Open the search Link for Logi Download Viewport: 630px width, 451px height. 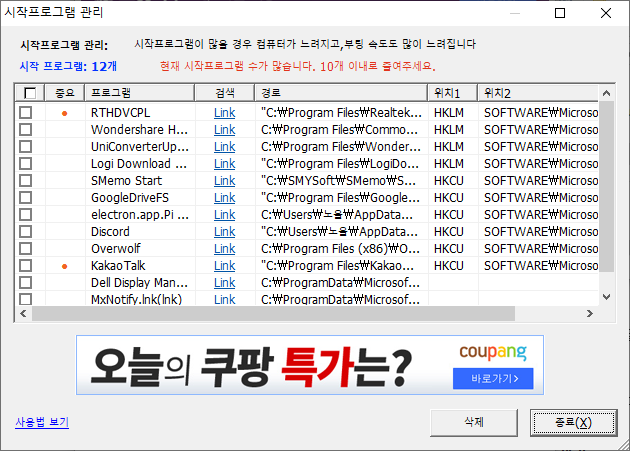tap(225, 164)
